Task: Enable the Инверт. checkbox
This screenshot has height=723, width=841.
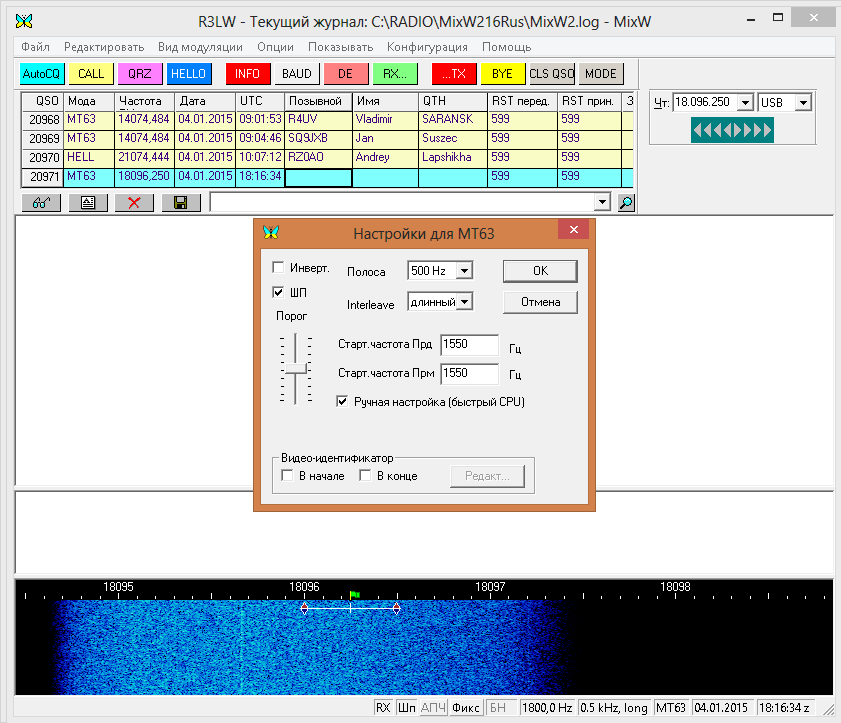Action: pos(278,268)
